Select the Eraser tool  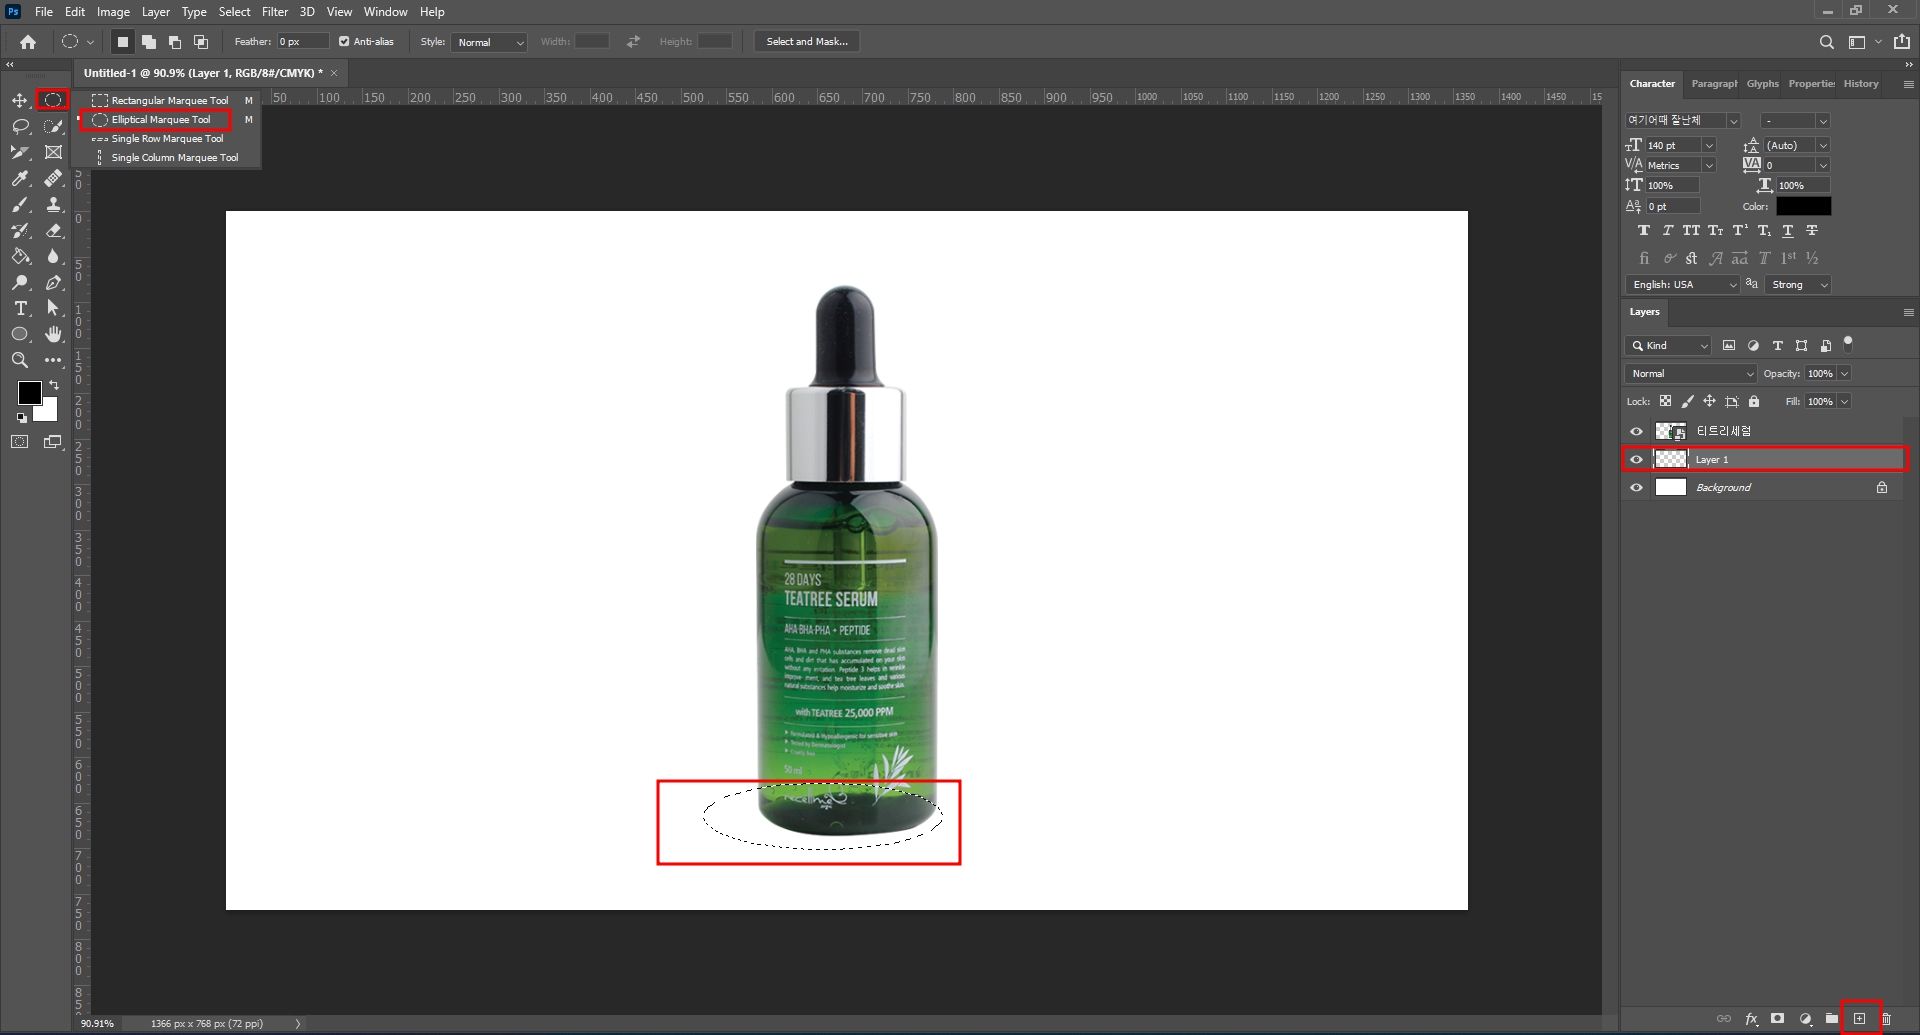point(53,230)
